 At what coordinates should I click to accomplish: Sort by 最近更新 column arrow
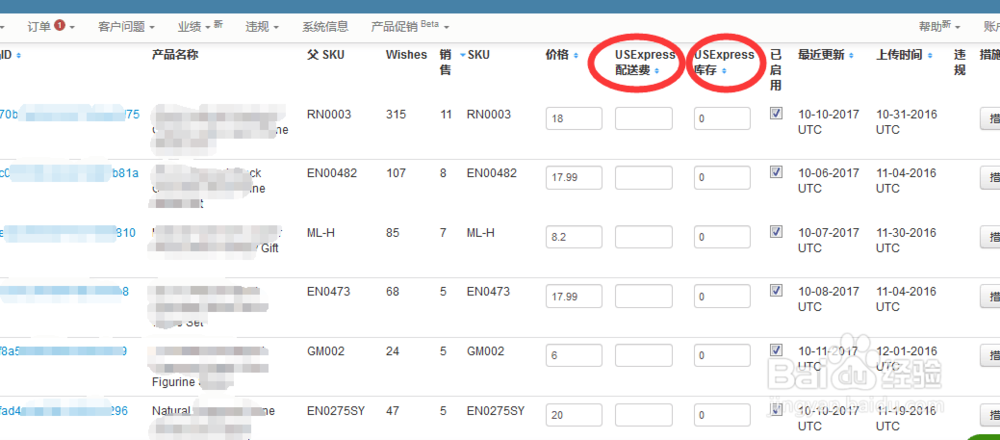coord(851,55)
